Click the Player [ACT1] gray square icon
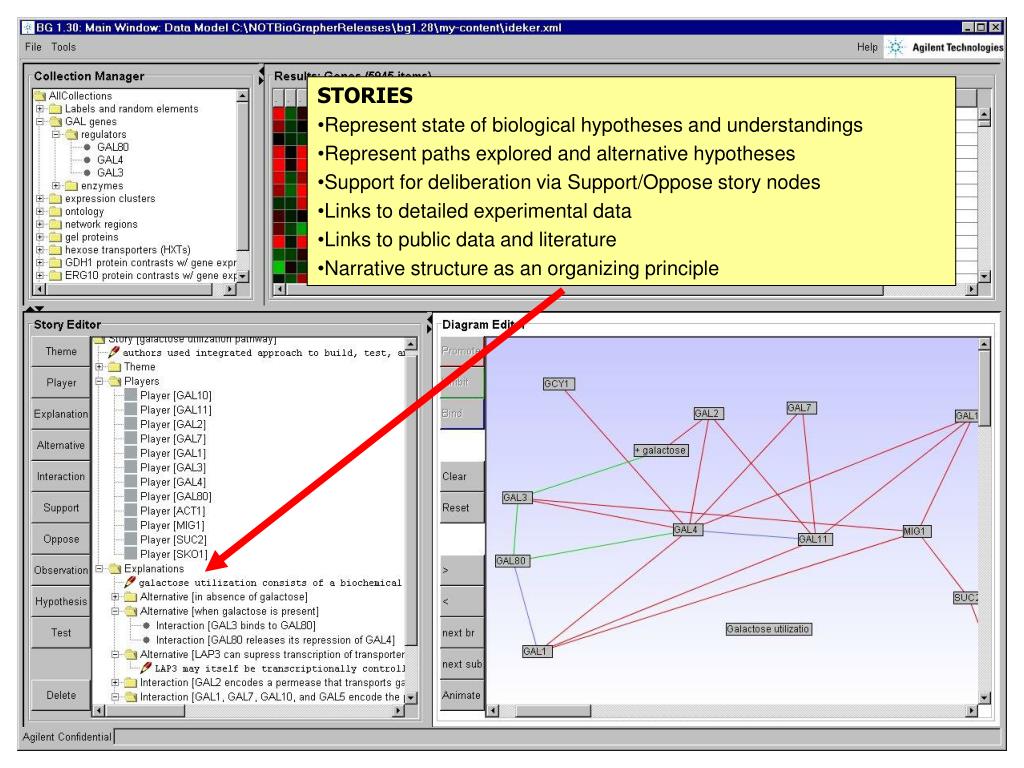The image size is (1024, 768). pyautogui.click(x=130, y=511)
